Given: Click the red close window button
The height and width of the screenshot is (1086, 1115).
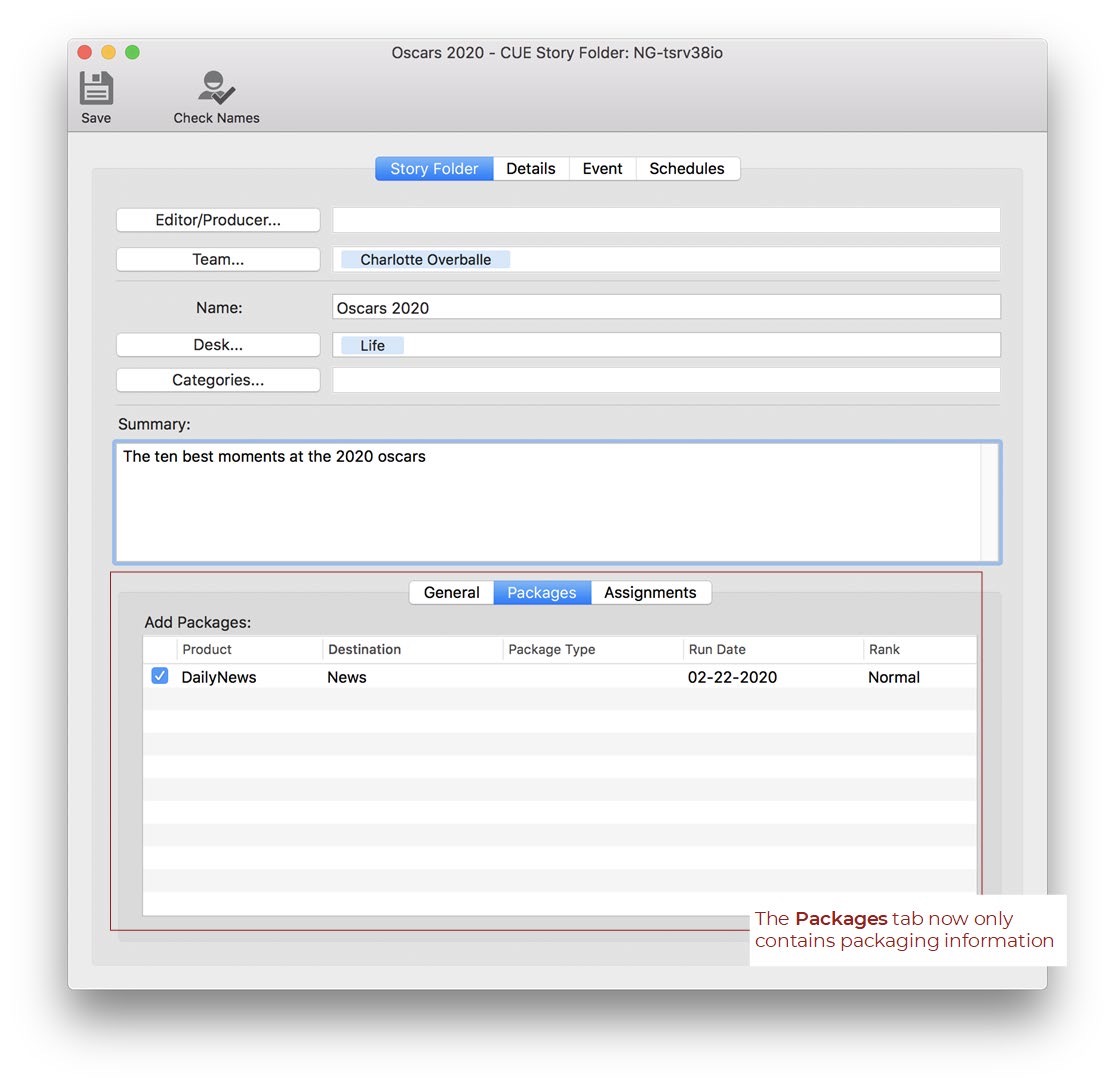Looking at the screenshot, I should tap(85, 53).
